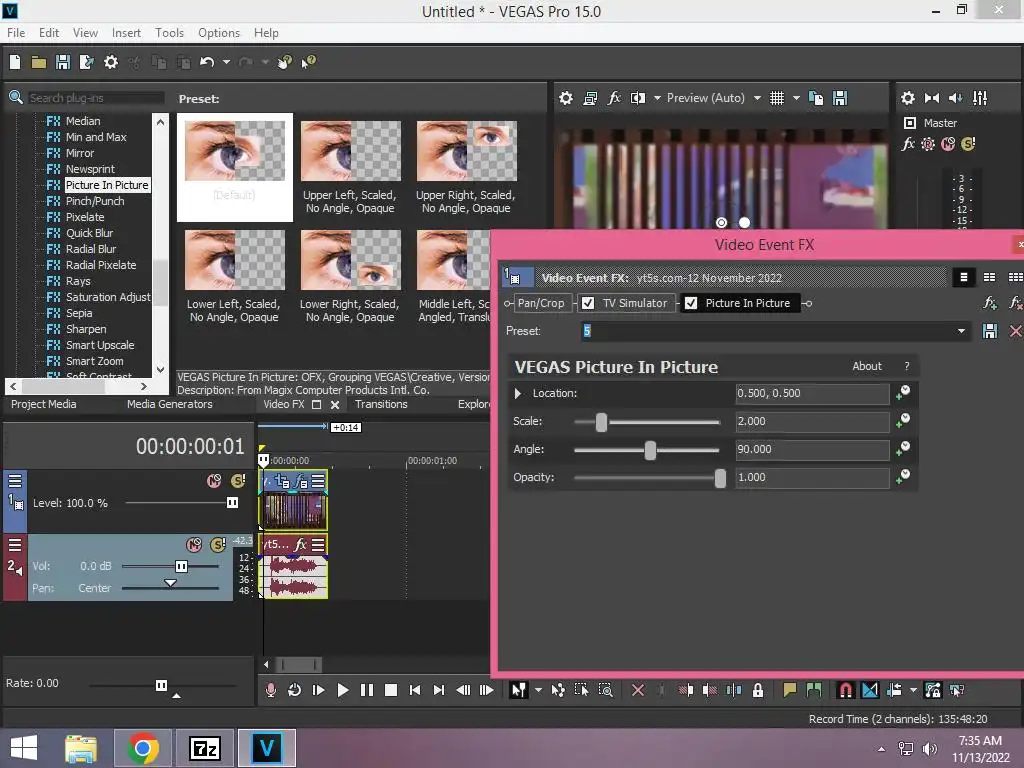
Task: Click the red delete X in edit toolbar
Action: (638, 690)
